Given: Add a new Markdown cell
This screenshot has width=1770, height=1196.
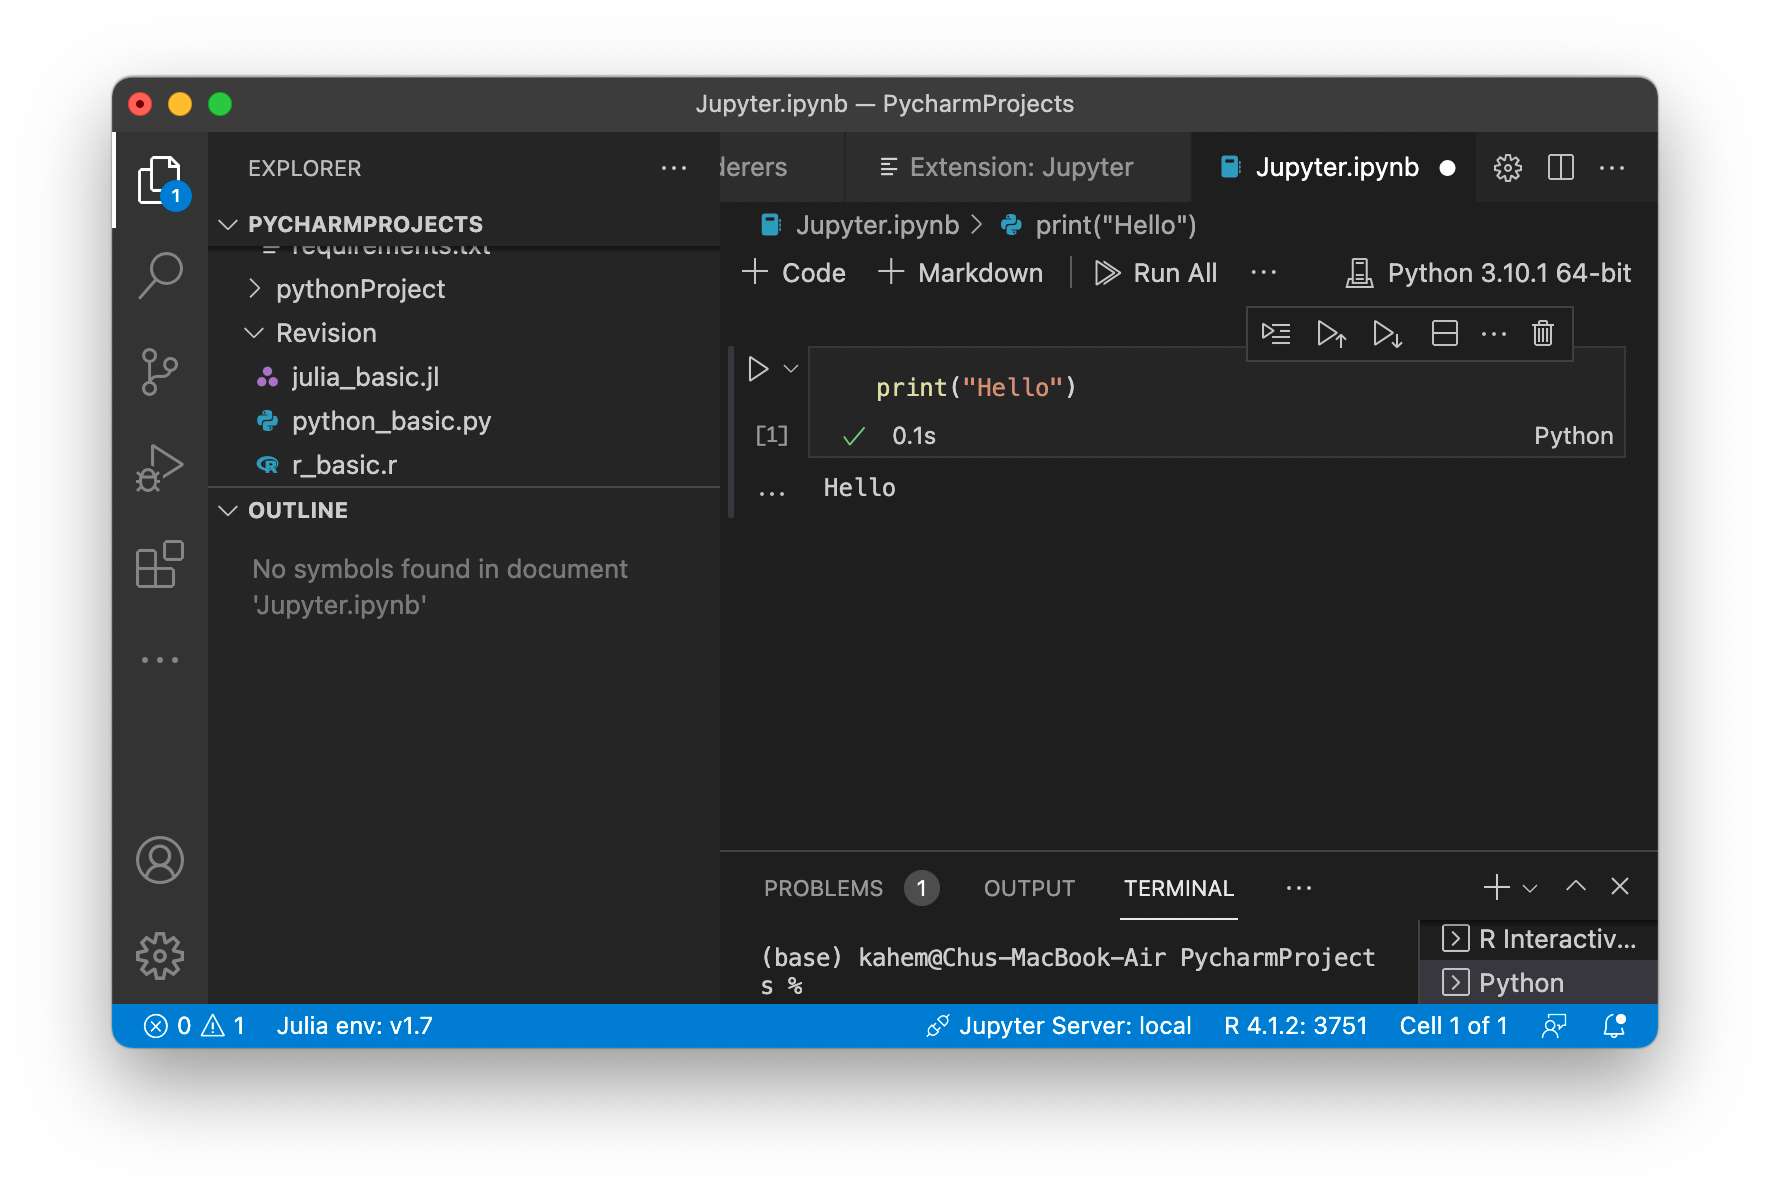Looking at the screenshot, I should (x=961, y=273).
